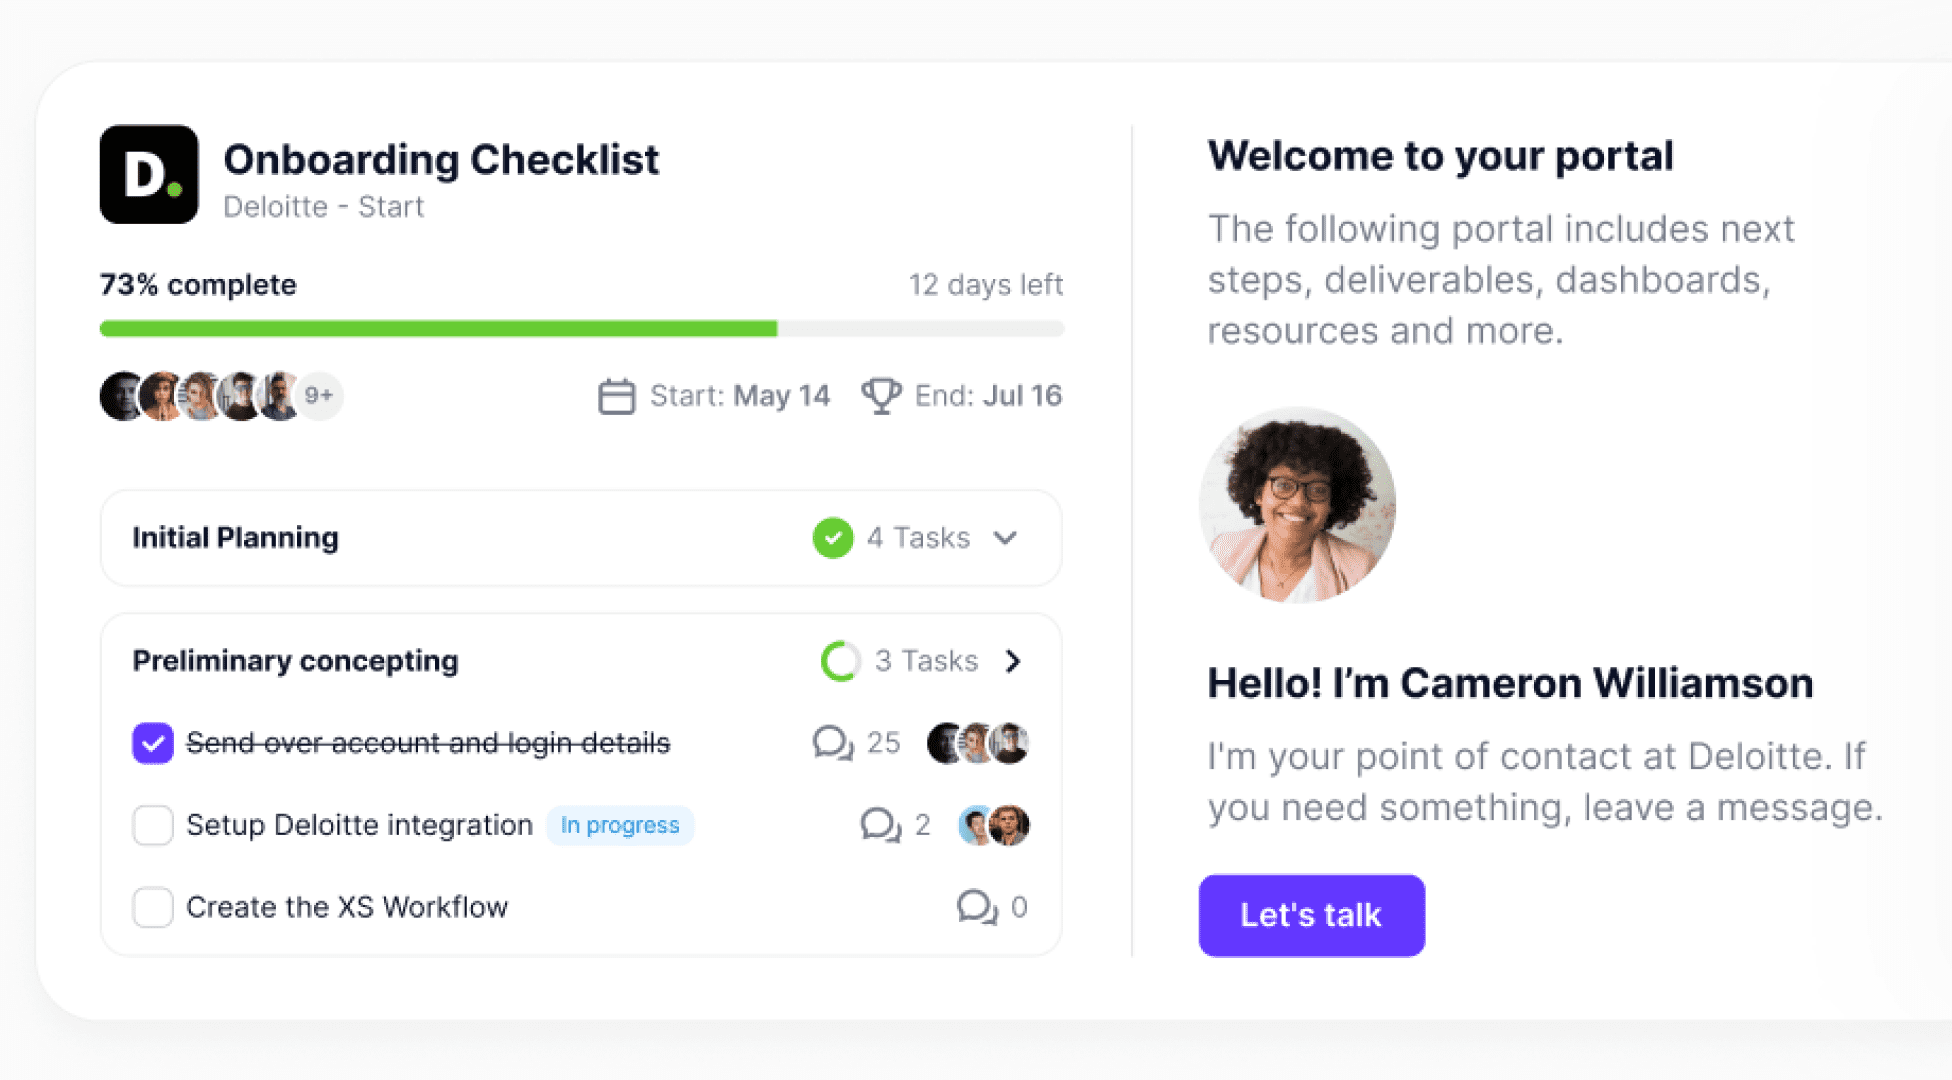Open comments on Send over account task
Viewport: 1952px width, 1080px height.
(832, 743)
